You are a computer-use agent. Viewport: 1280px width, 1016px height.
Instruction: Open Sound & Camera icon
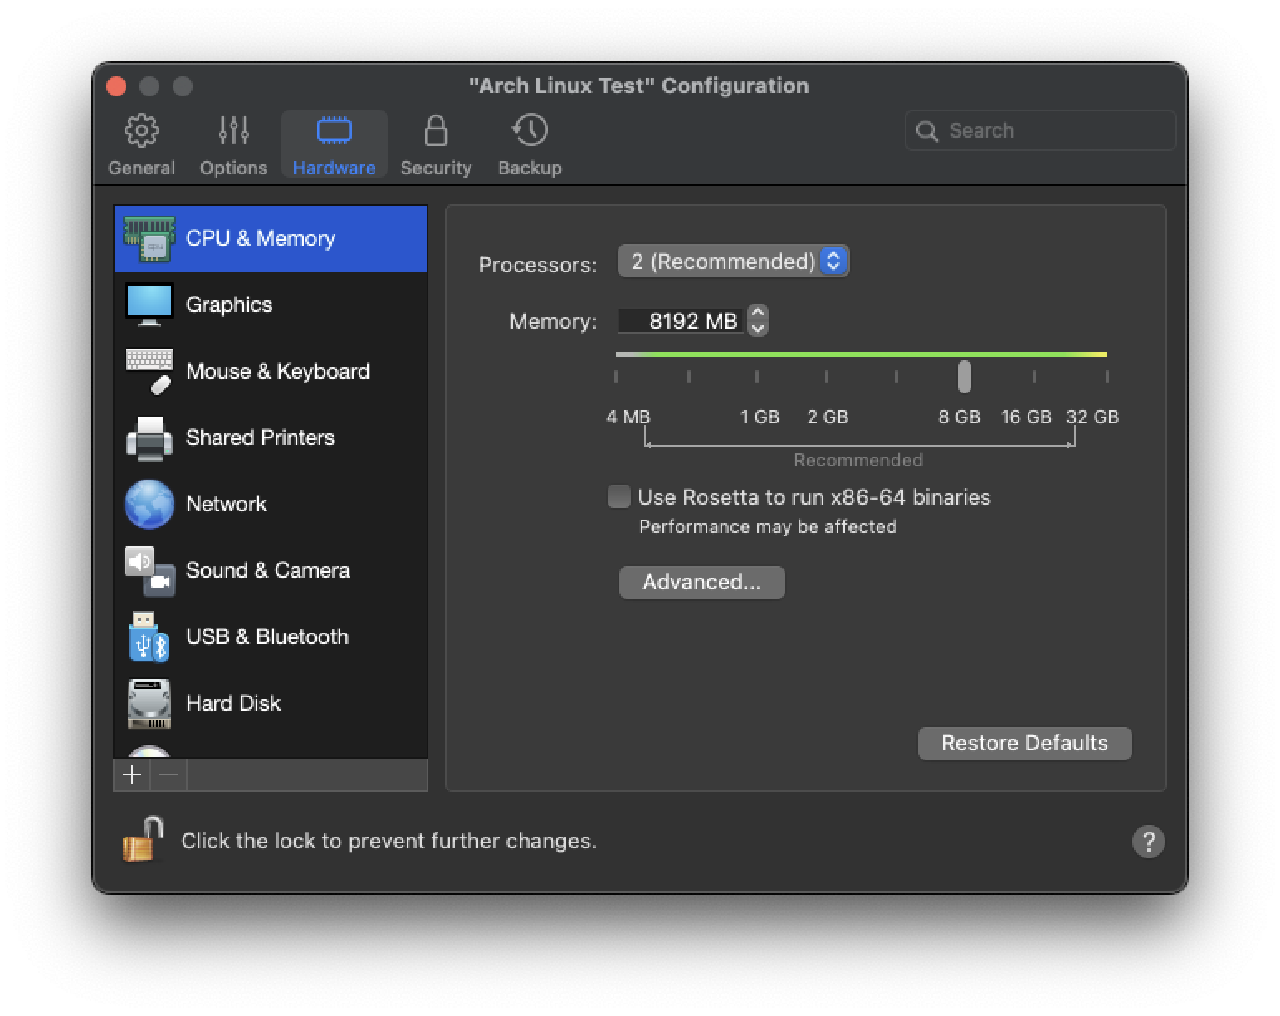(149, 571)
